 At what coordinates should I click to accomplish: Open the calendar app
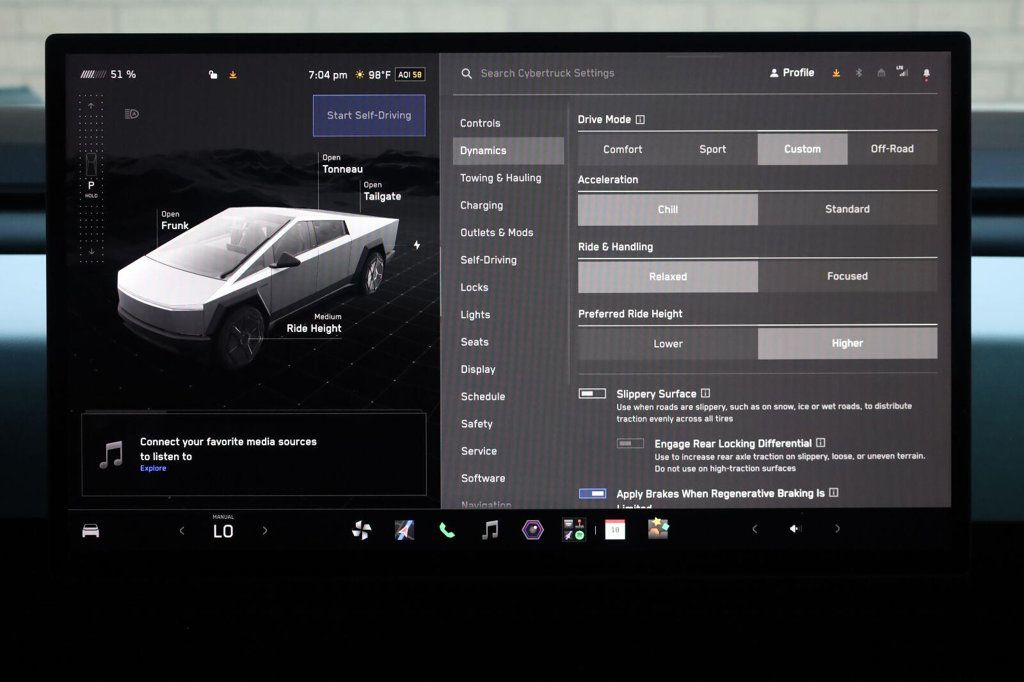[x=615, y=530]
